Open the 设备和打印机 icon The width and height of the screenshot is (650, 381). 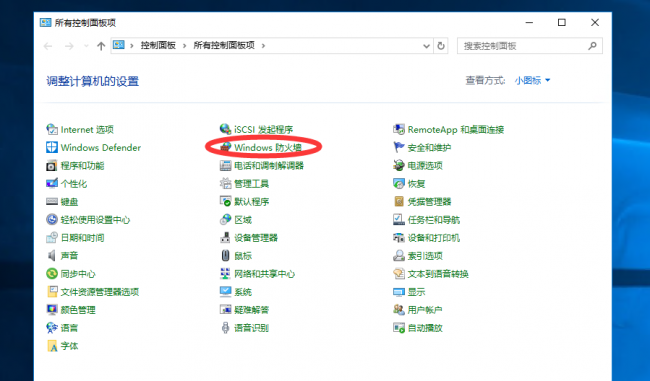pyautogui.click(x=399, y=238)
